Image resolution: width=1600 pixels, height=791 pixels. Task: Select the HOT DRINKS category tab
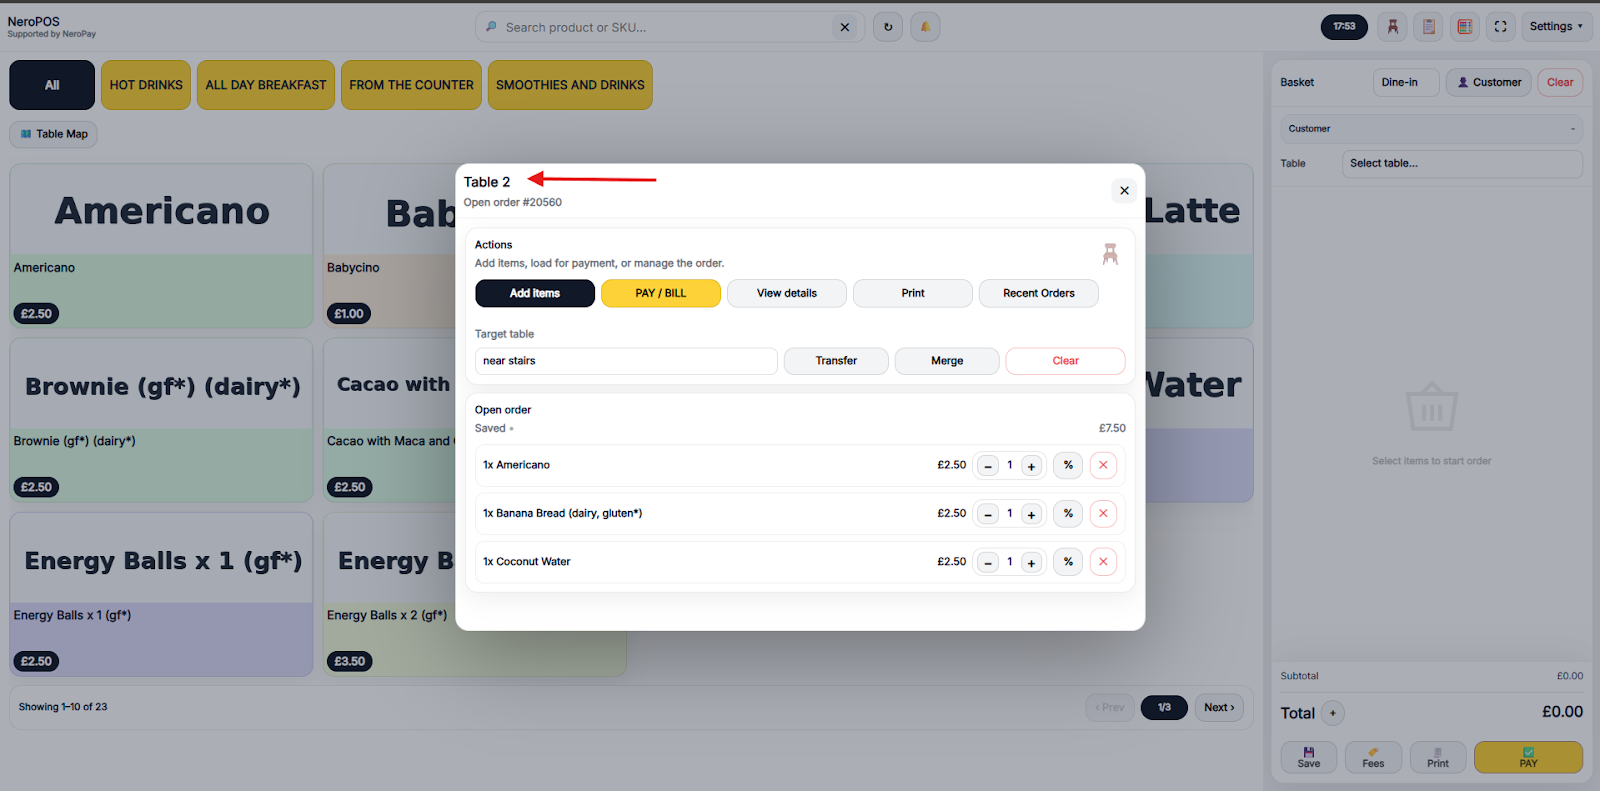pos(146,85)
